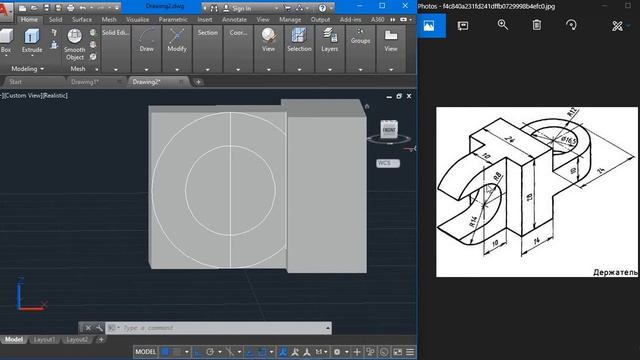Switch to Layout1 tab
640x360 pixels.
pyautogui.click(x=44, y=340)
